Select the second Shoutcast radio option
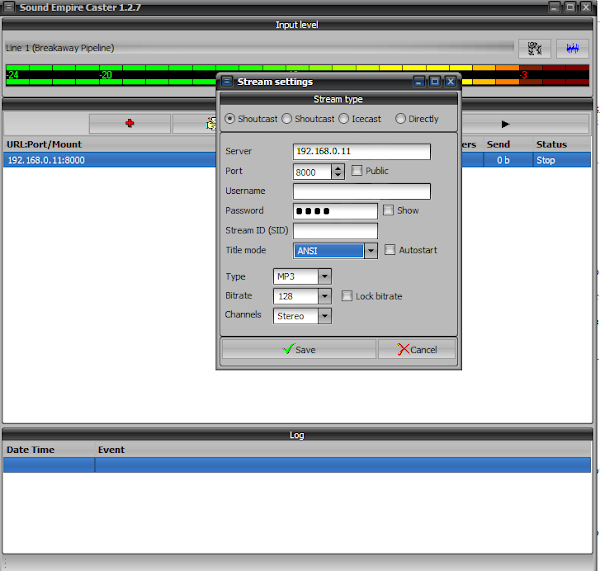 click(287, 119)
